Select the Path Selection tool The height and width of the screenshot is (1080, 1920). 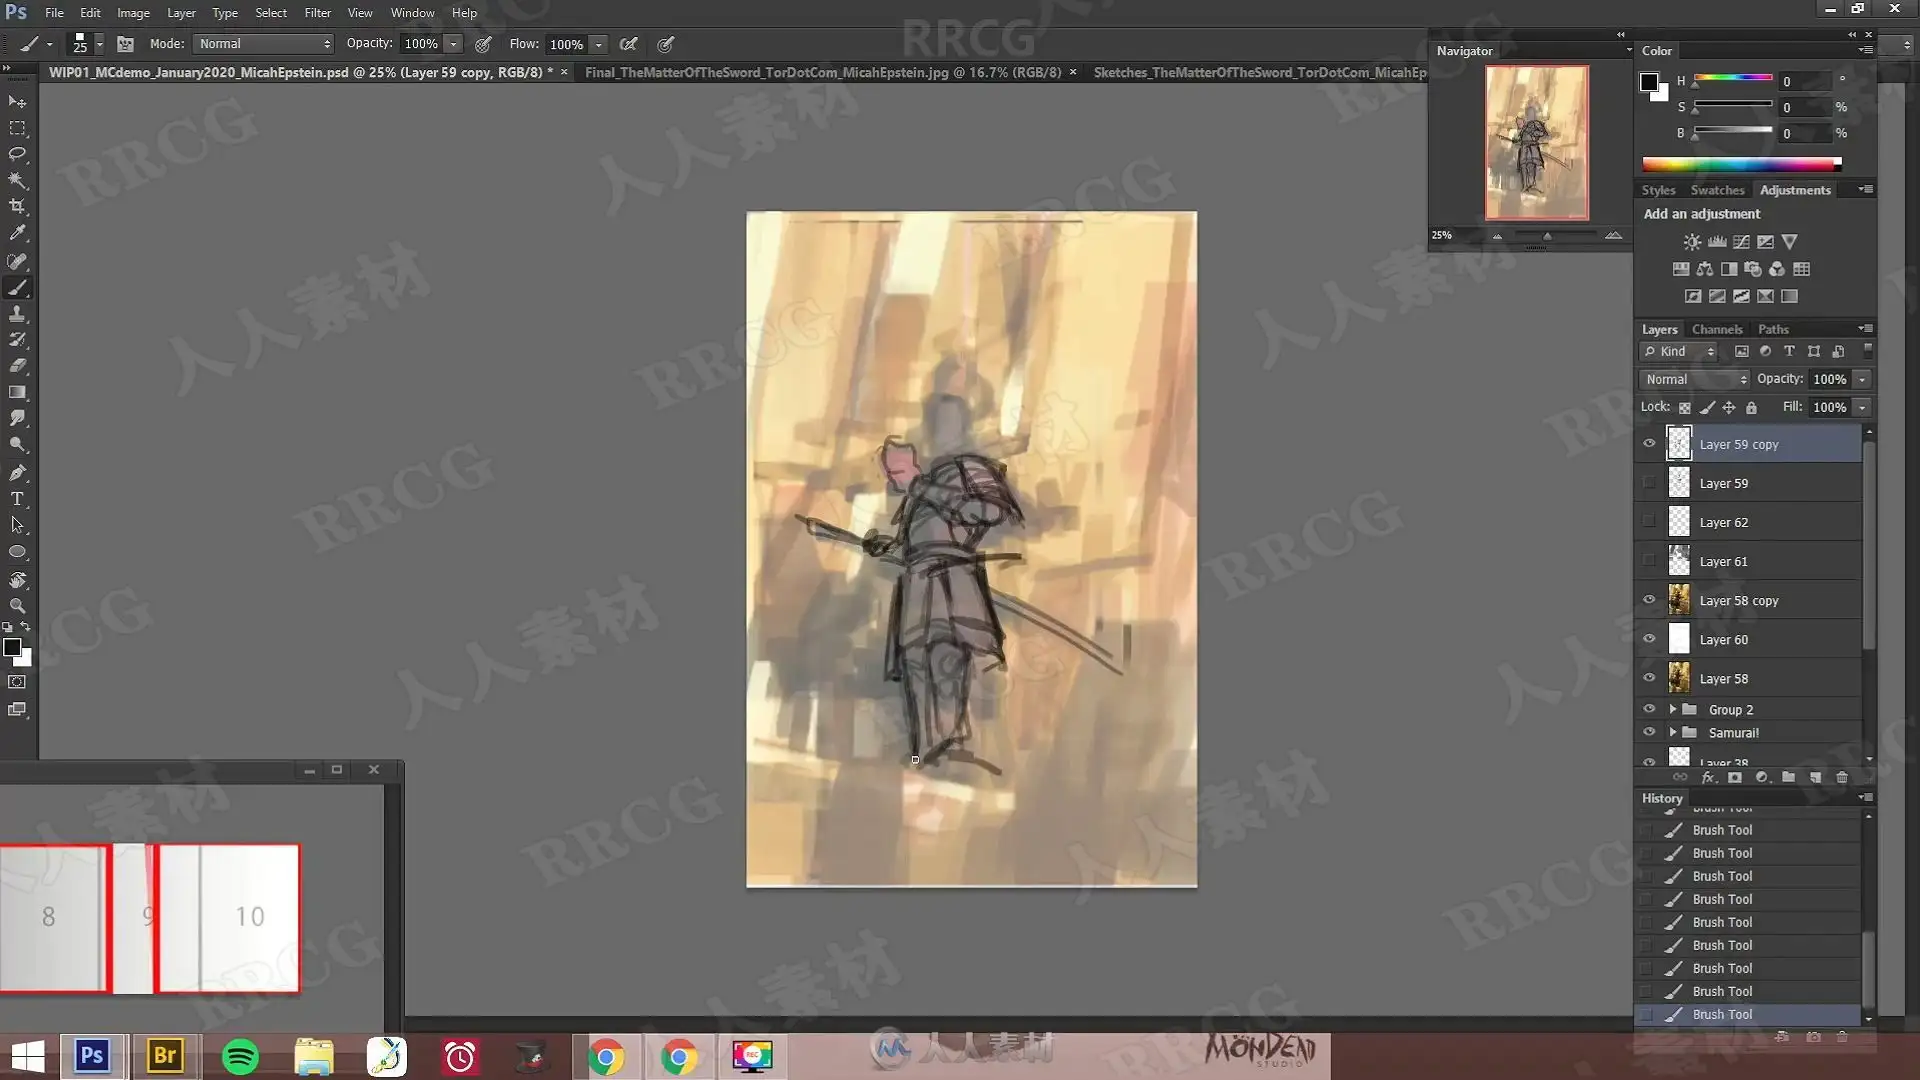[x=17, y=525]
